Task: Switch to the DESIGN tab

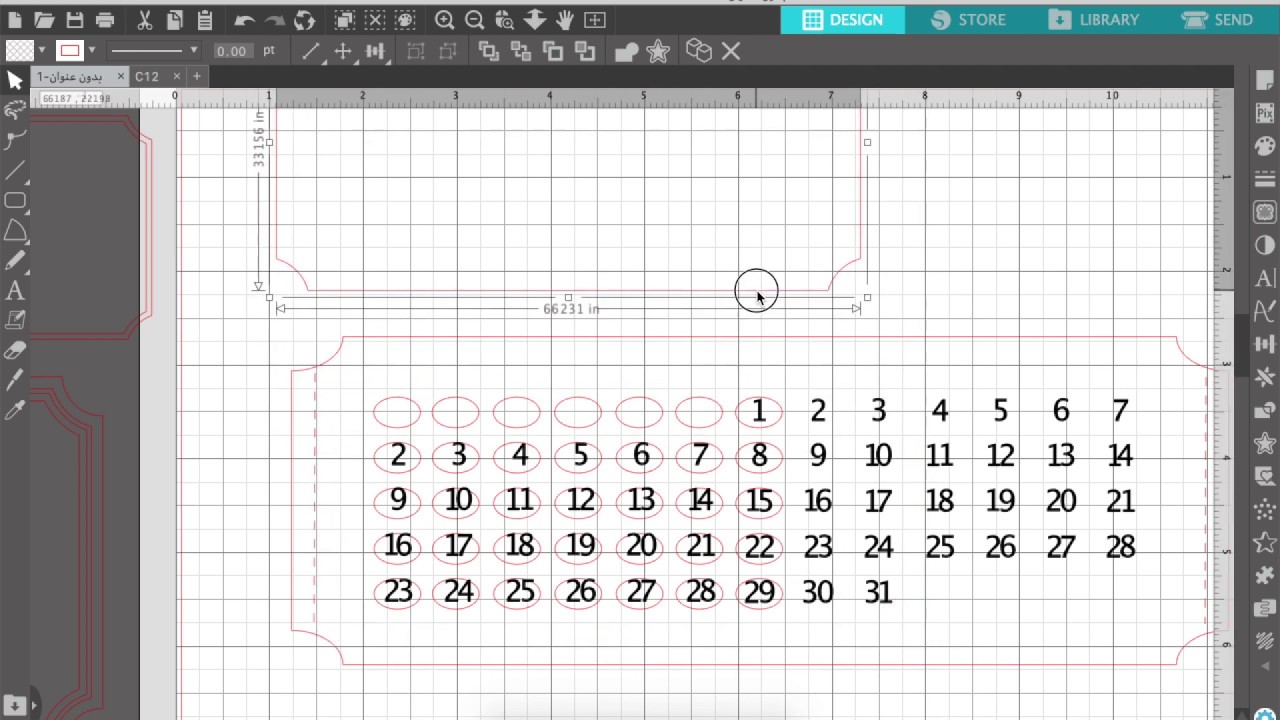Action: (843, 19)
